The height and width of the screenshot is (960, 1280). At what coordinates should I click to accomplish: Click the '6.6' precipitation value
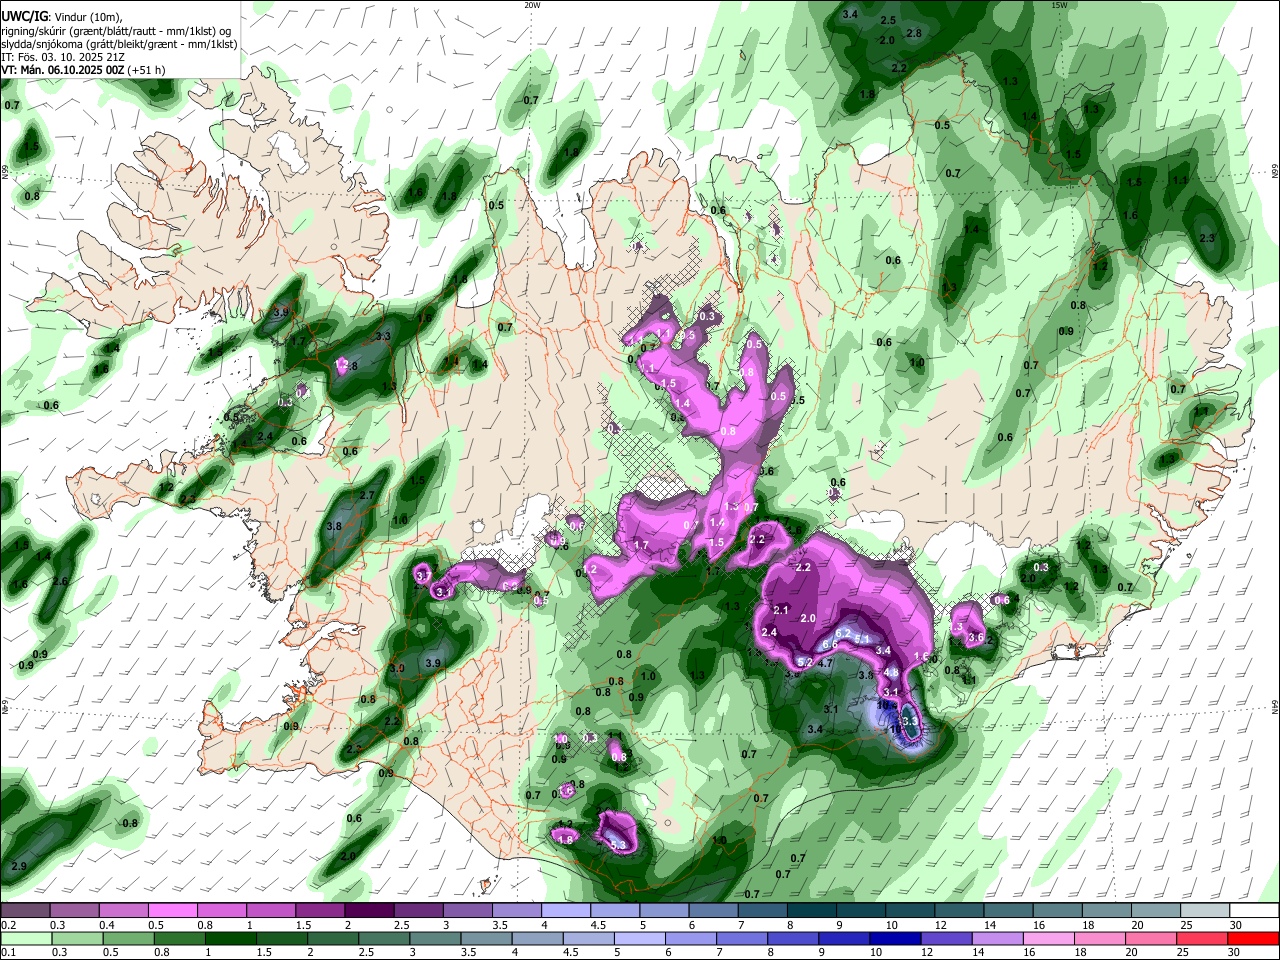click(x=829, y=645)
